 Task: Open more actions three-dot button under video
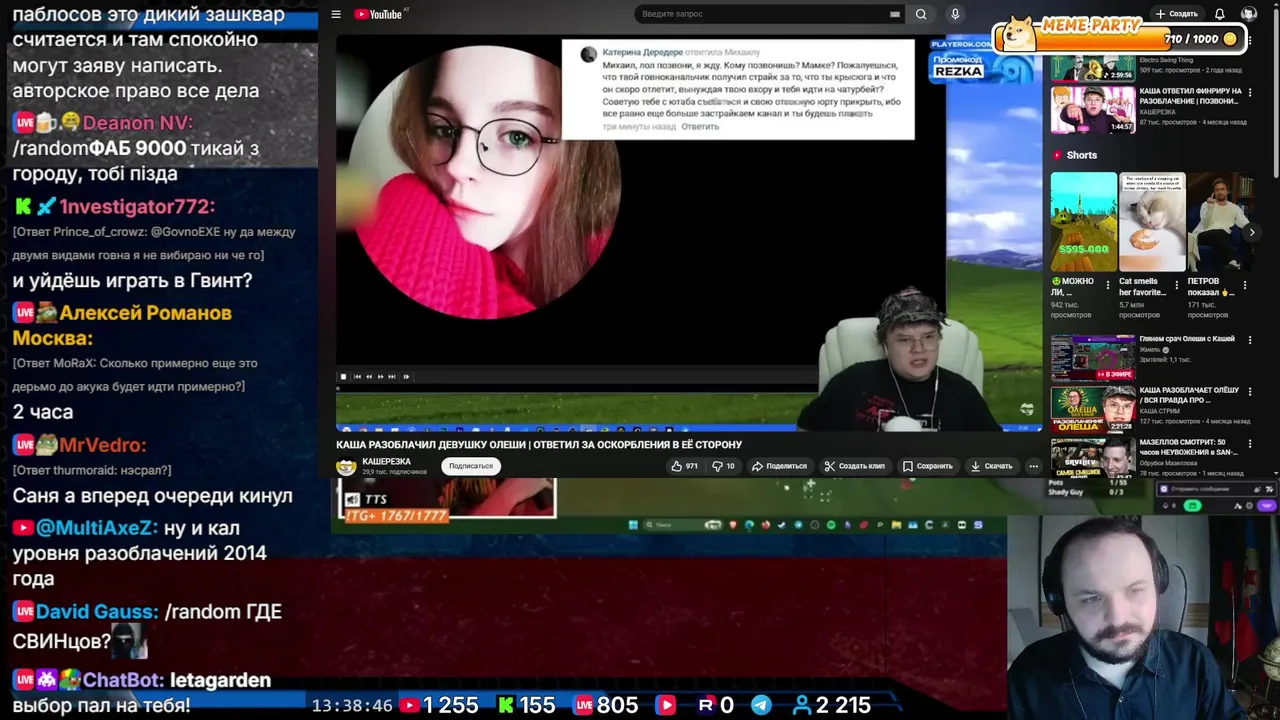[1033, 466]
